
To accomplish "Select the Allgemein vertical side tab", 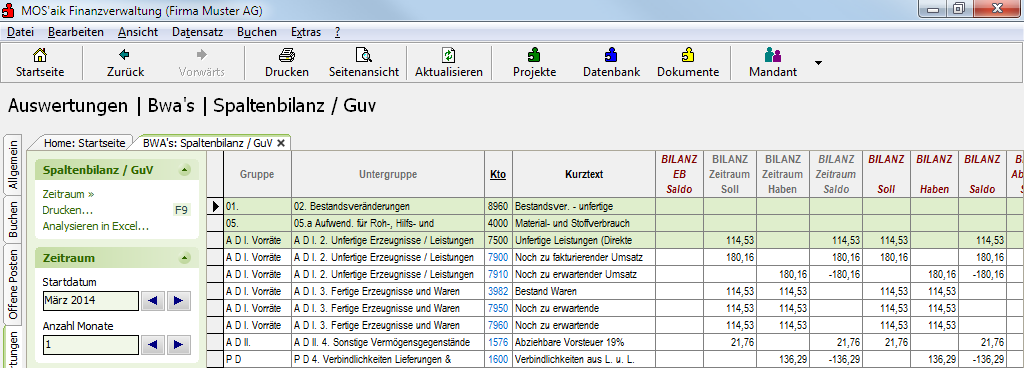I will tap(14, 164).
